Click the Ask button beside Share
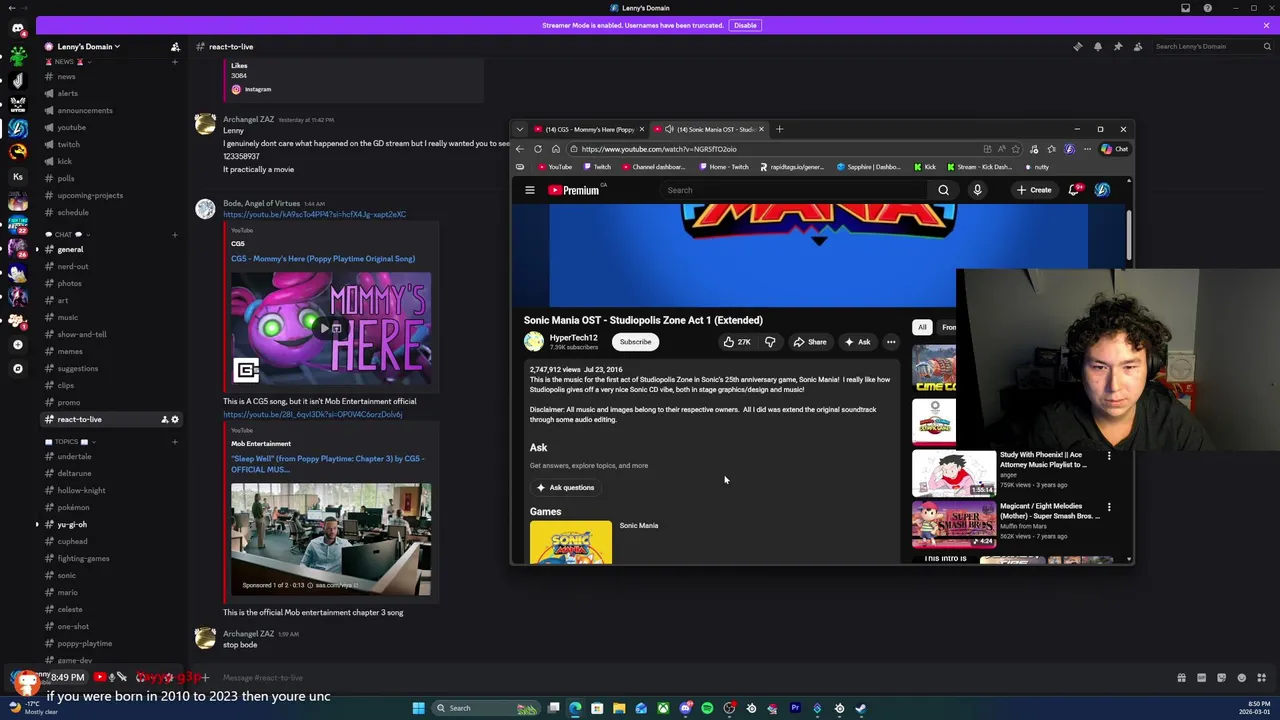The height and width of the screenshot is (720, 1280). [857, 342]
